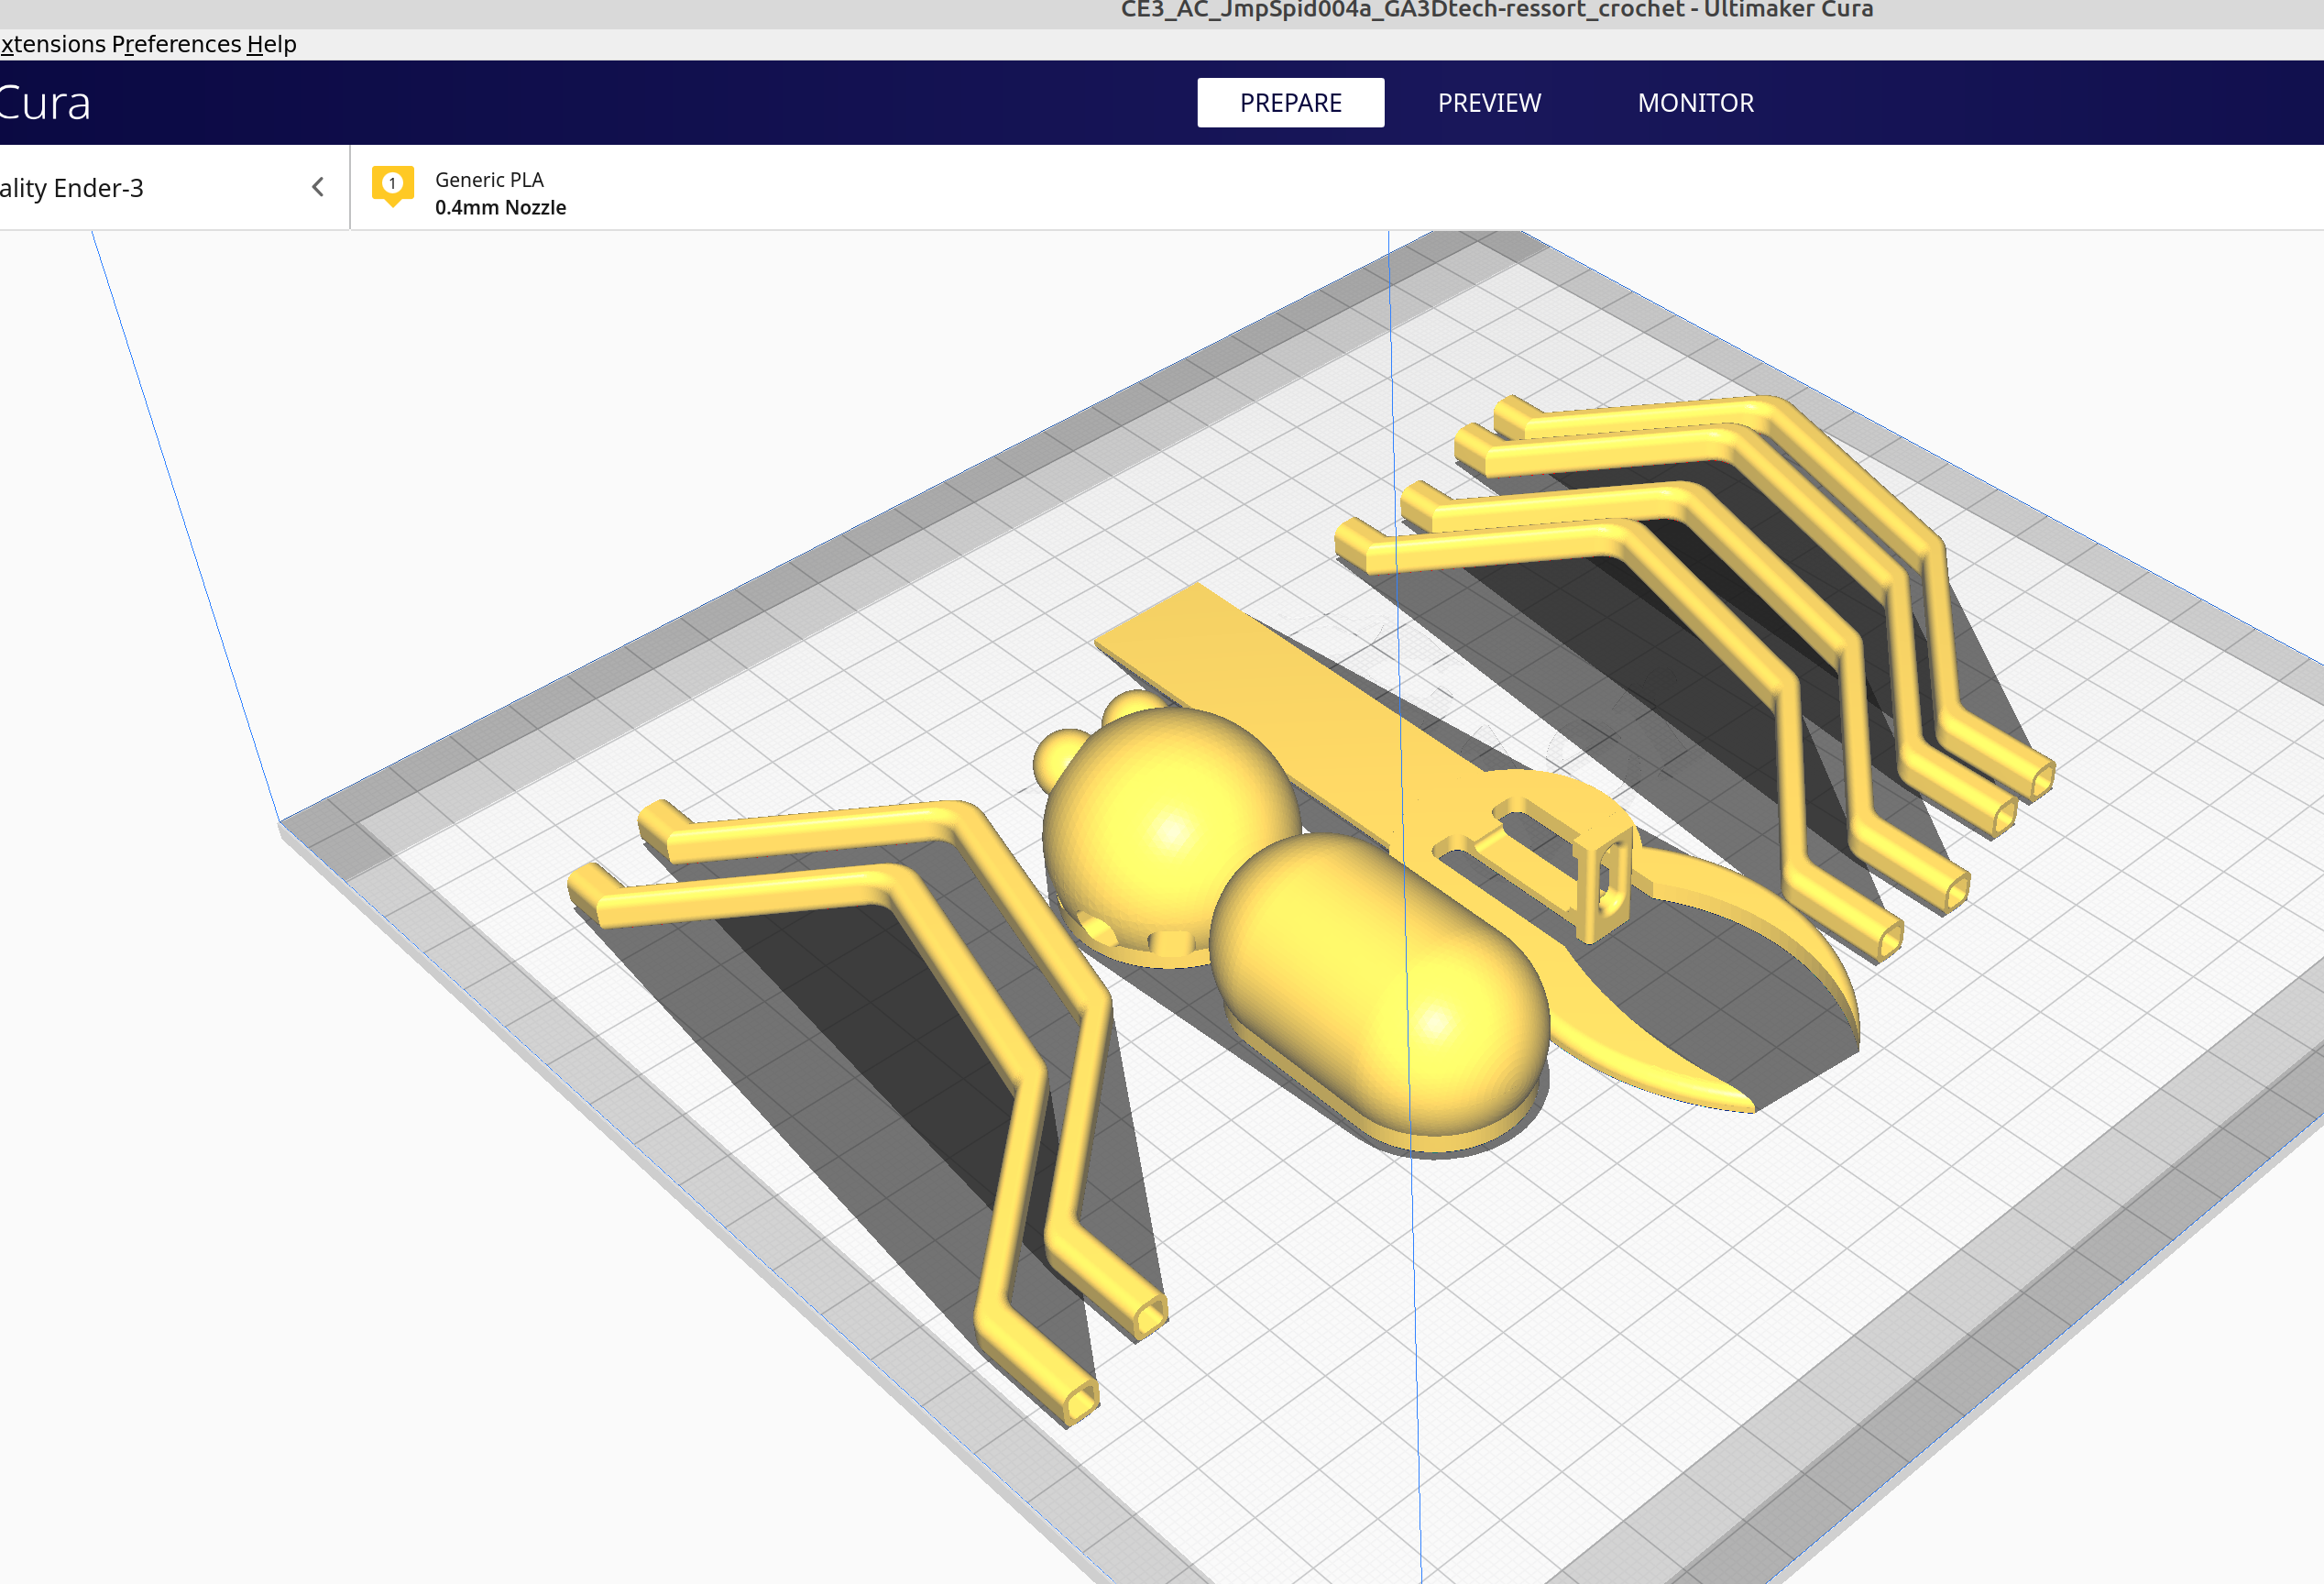Click the window title bar text

[x=1496, y=10]
